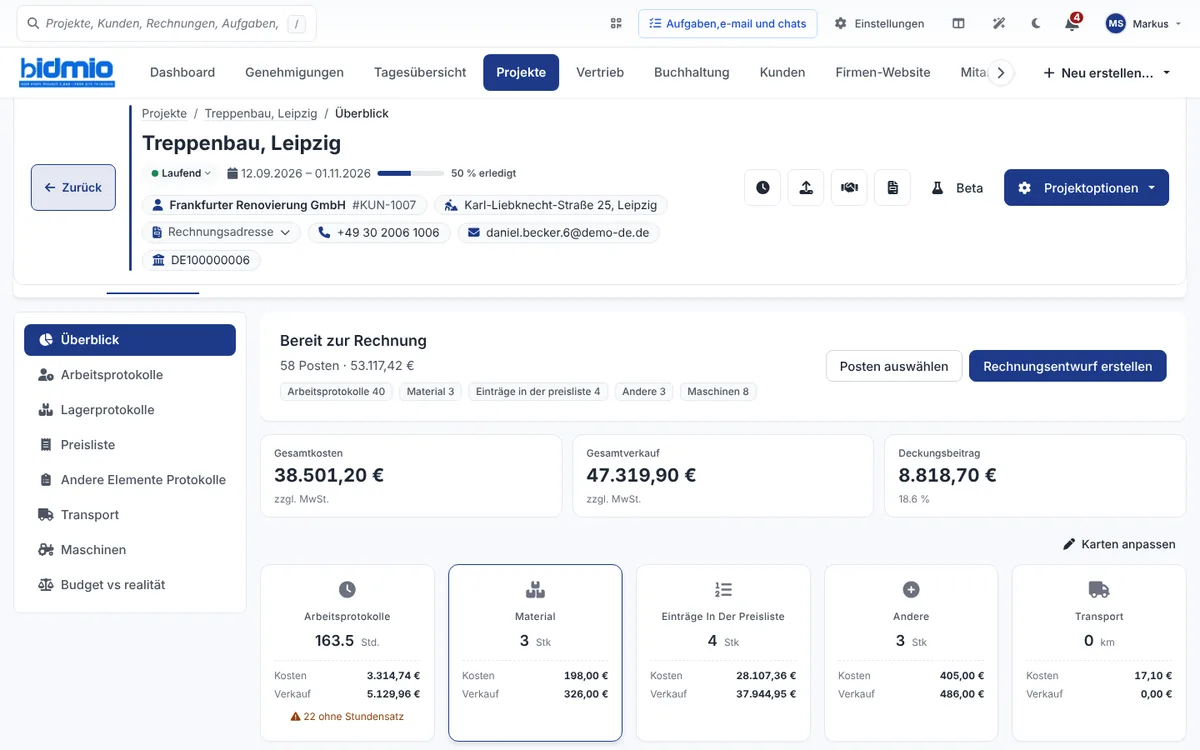Click the 50 % erledigt progress bar
Viewport: 1200px width, 750px height.
(411, 173)
